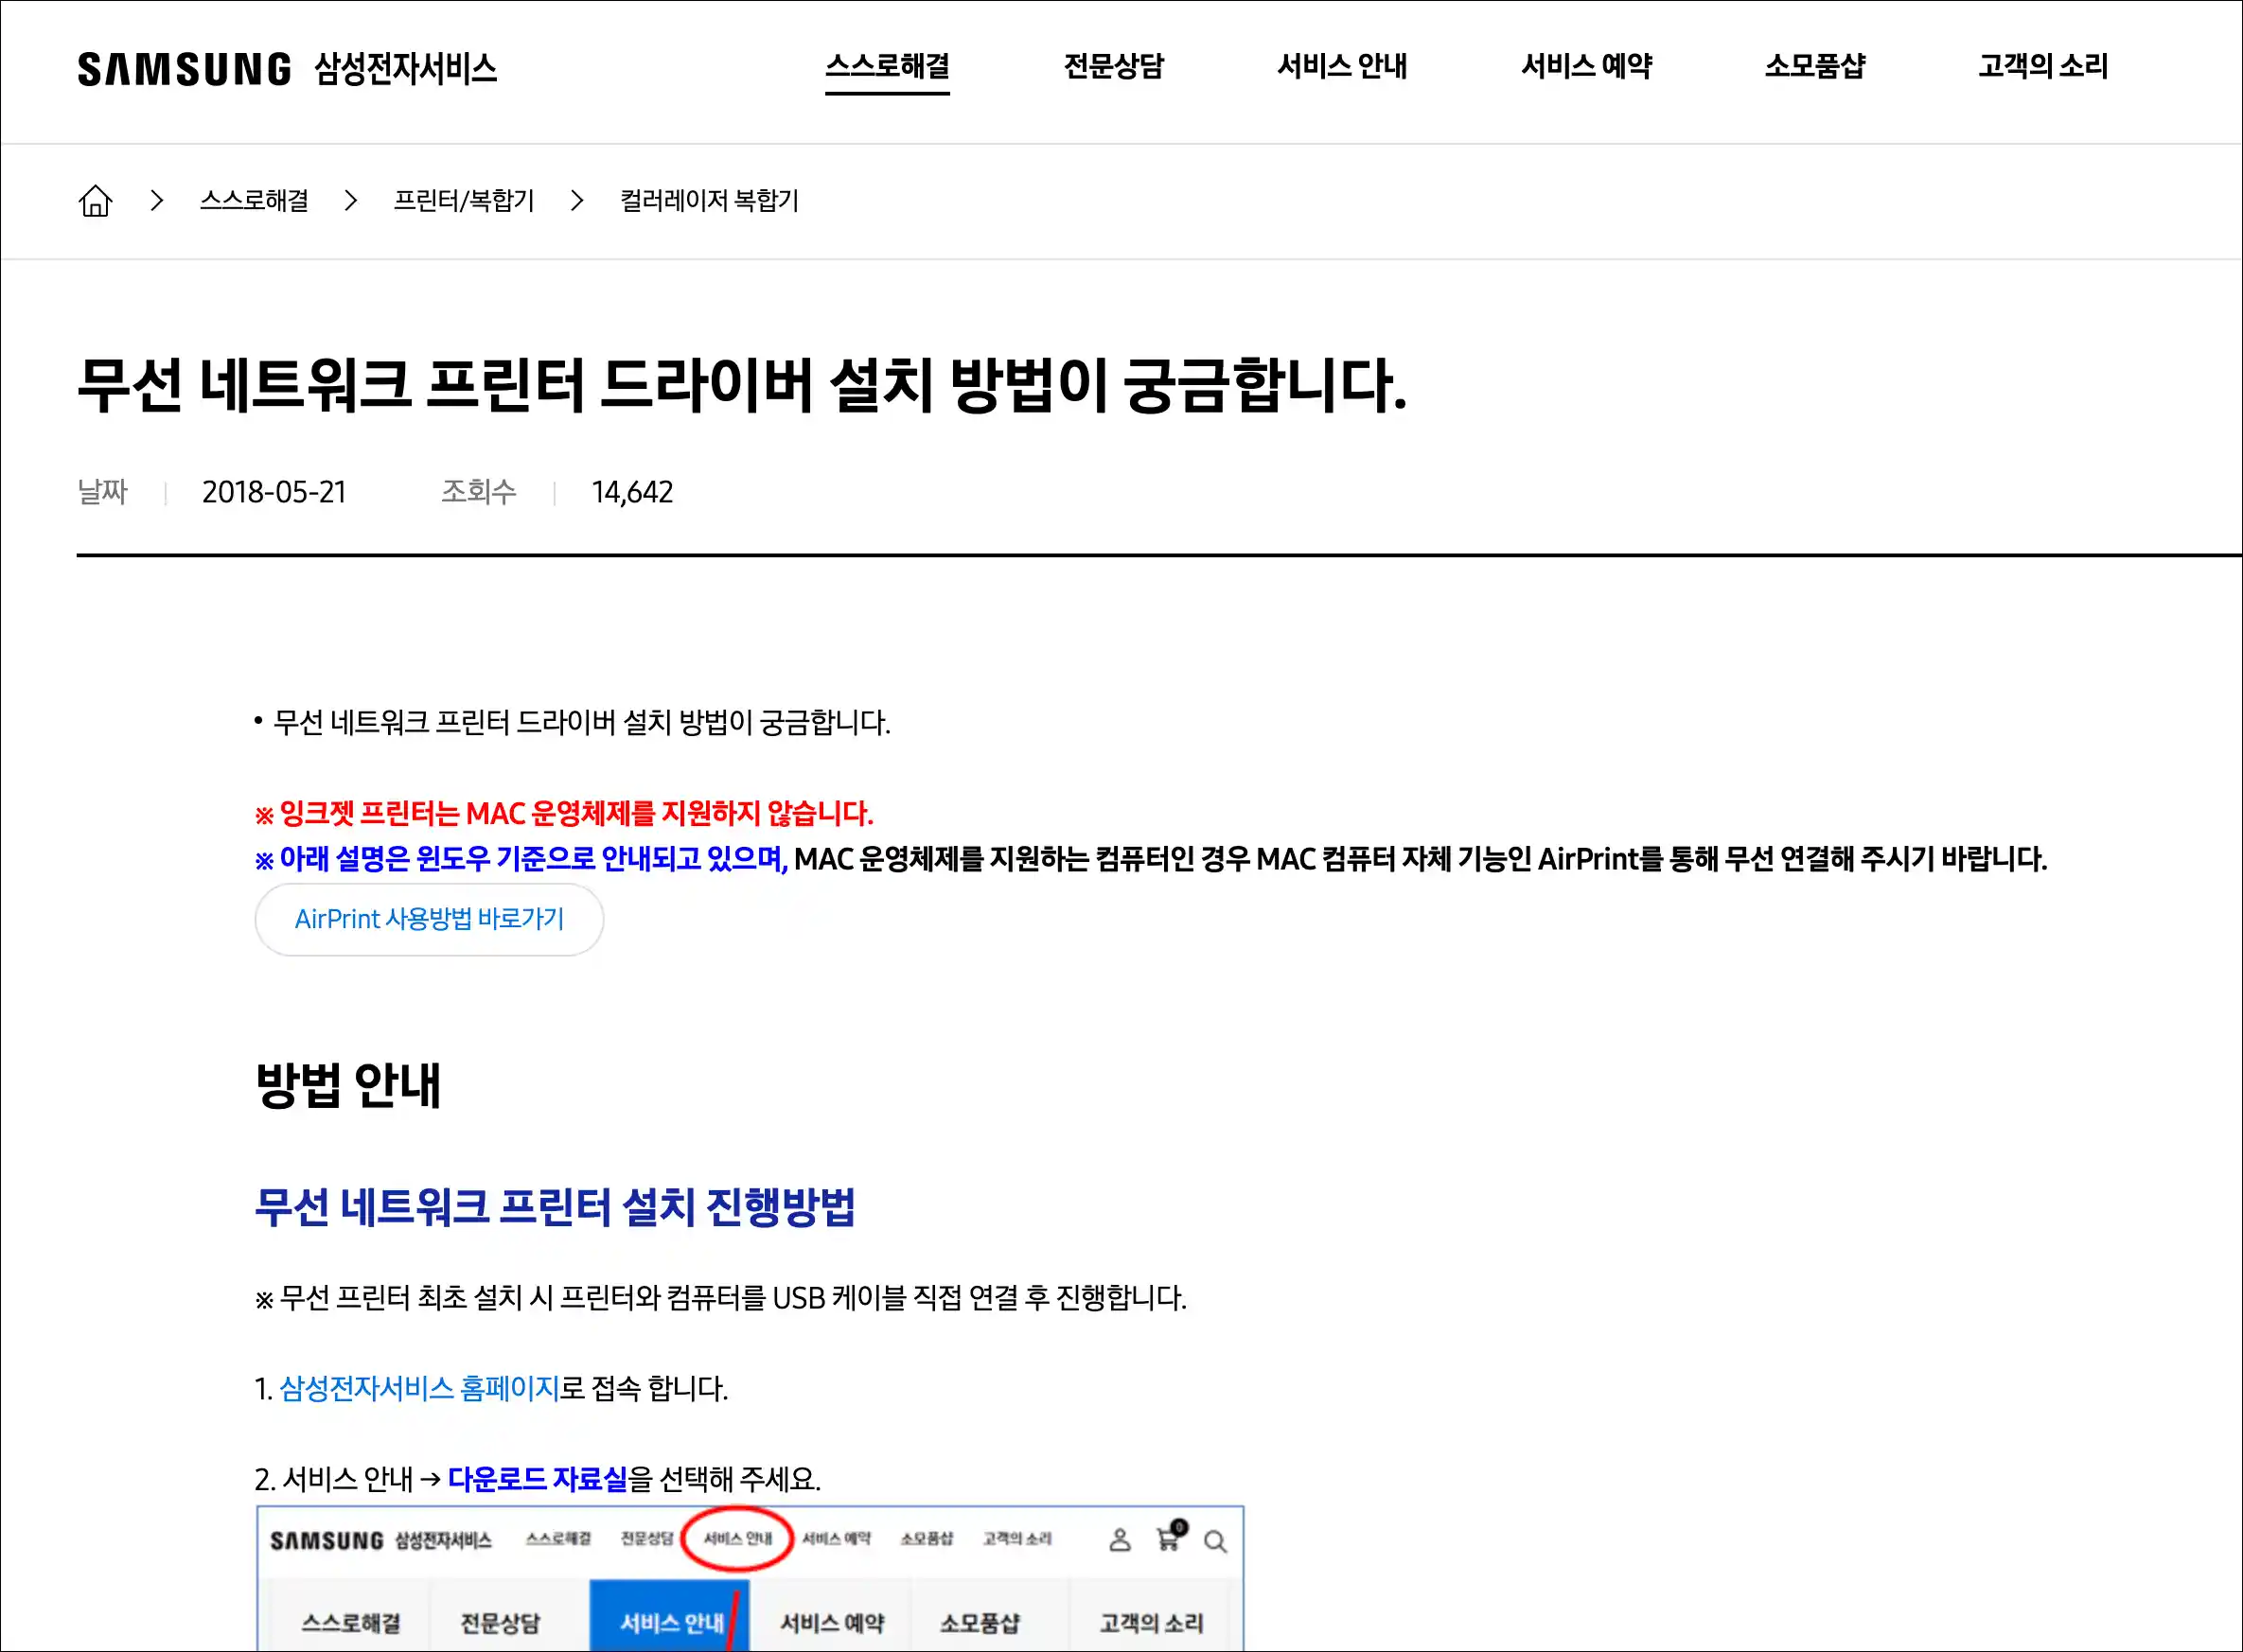Click the home icon in breadcrumb
The height and width of the screenshot is (1652, 2243).
click(95, 201)
